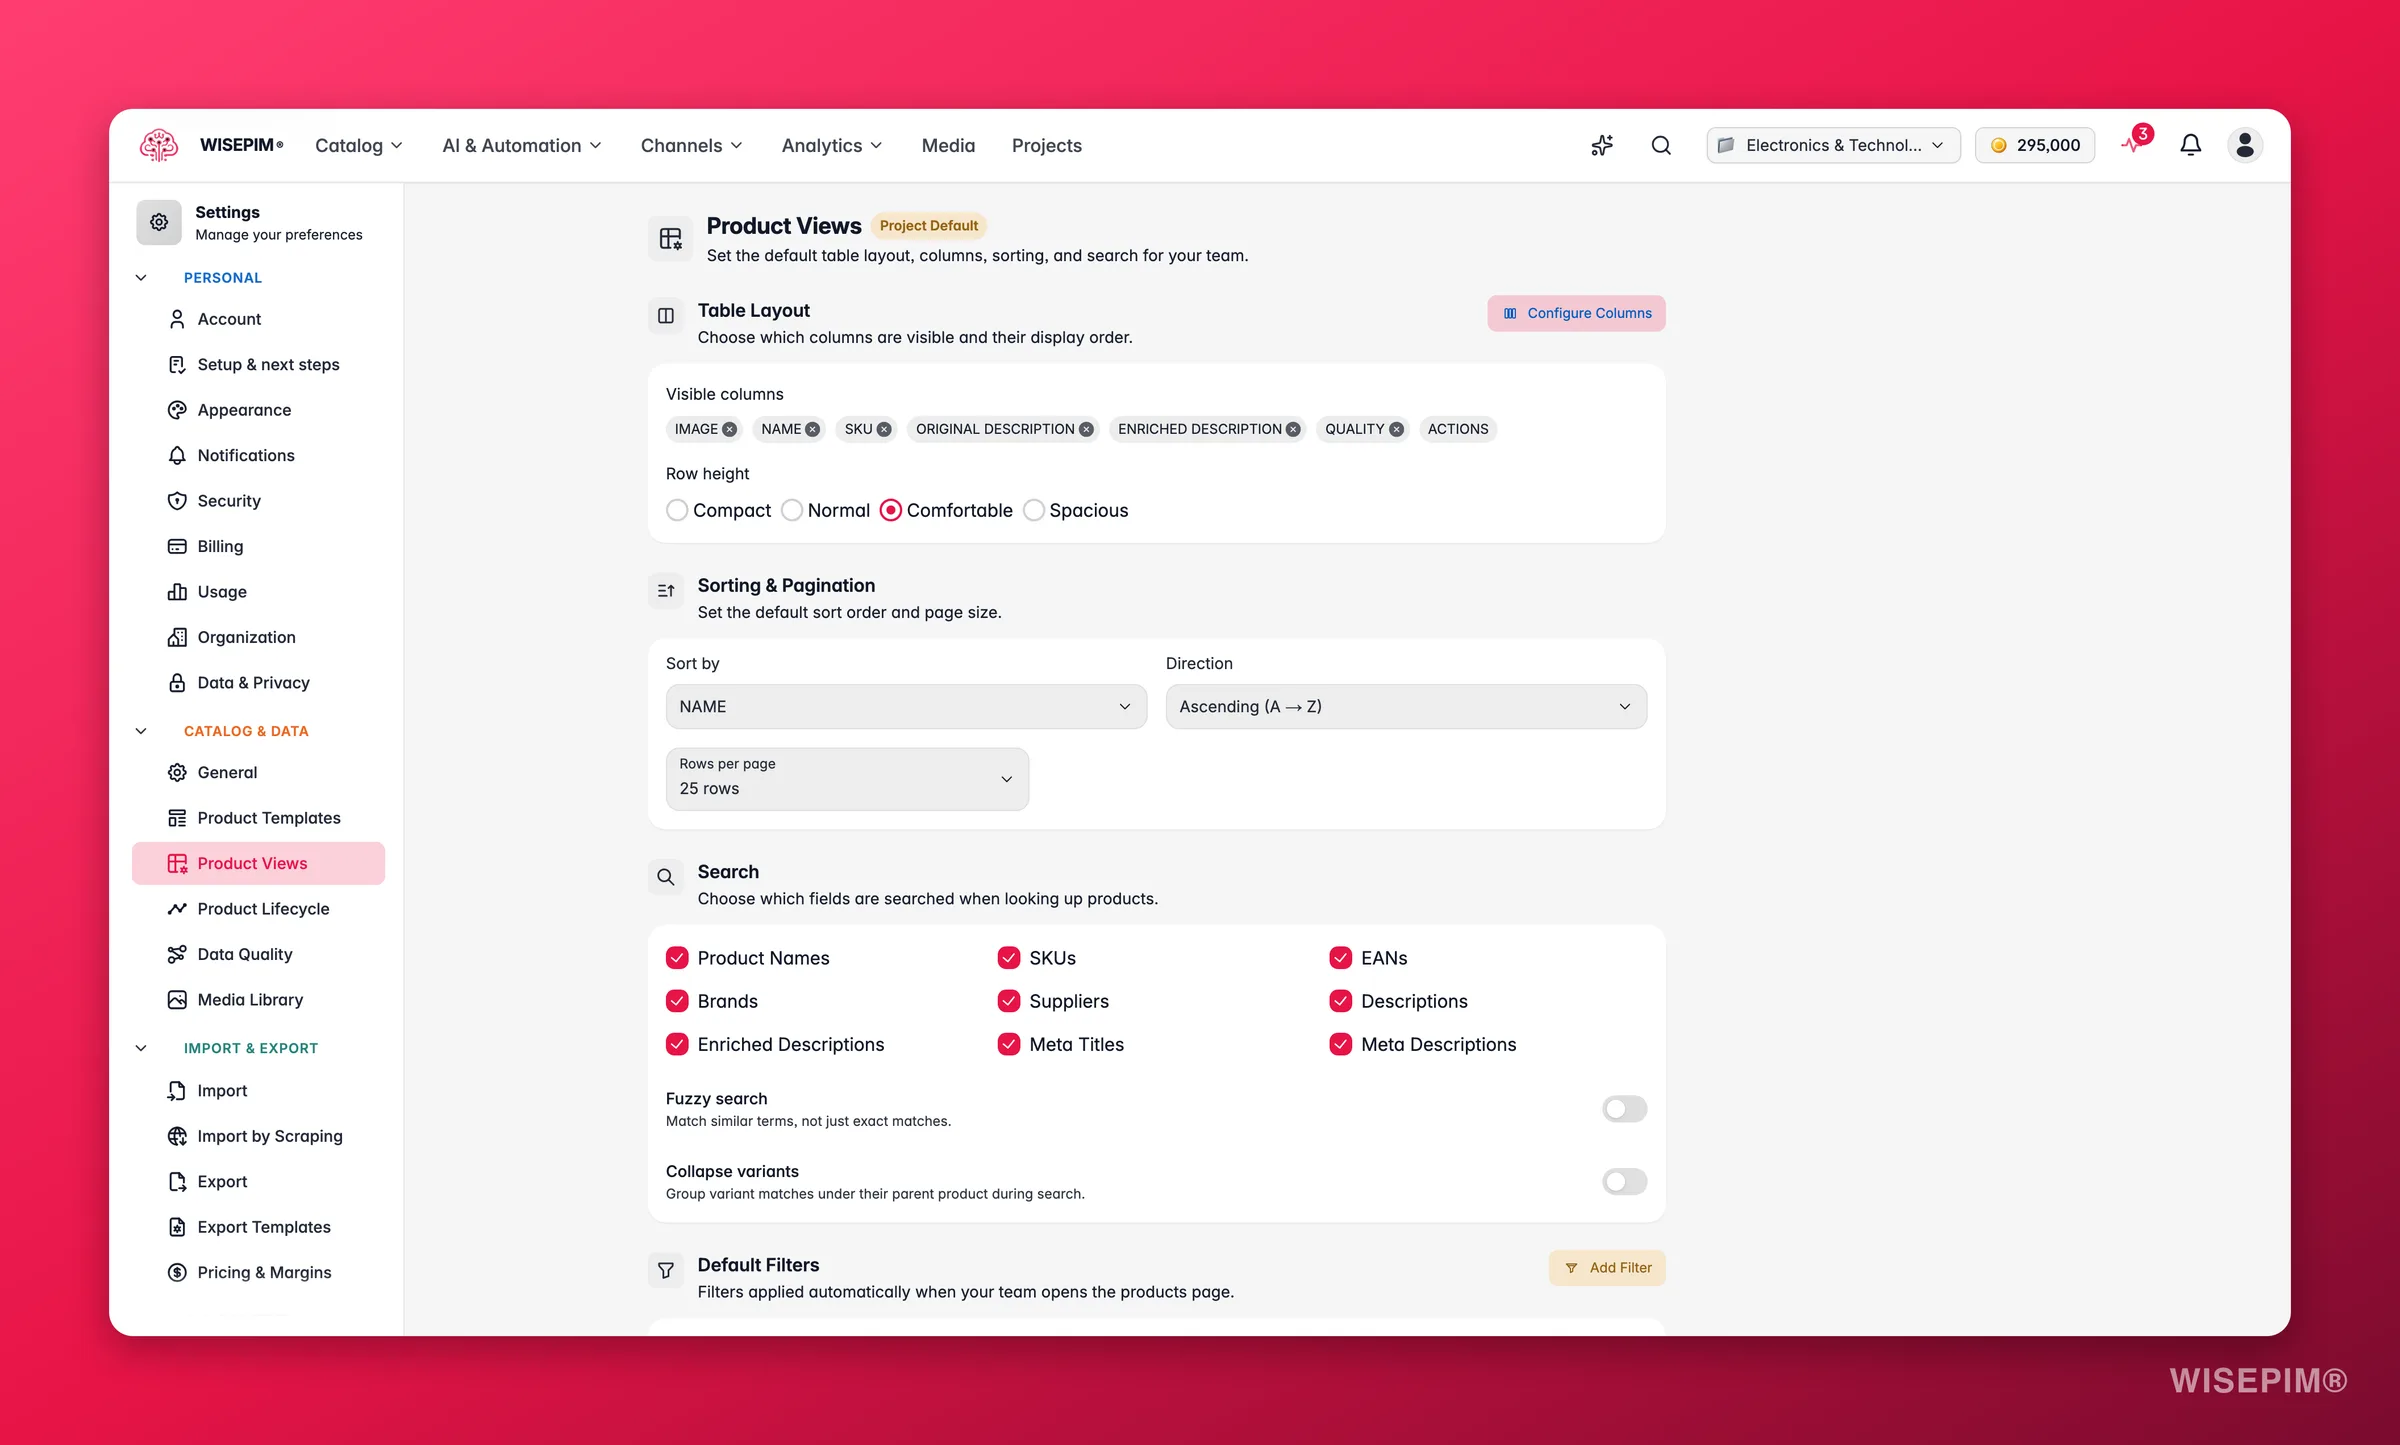Open the General catalog settings
Image resolution: width=2400 pixels, height=1445 pixels.
coord(259,773)
